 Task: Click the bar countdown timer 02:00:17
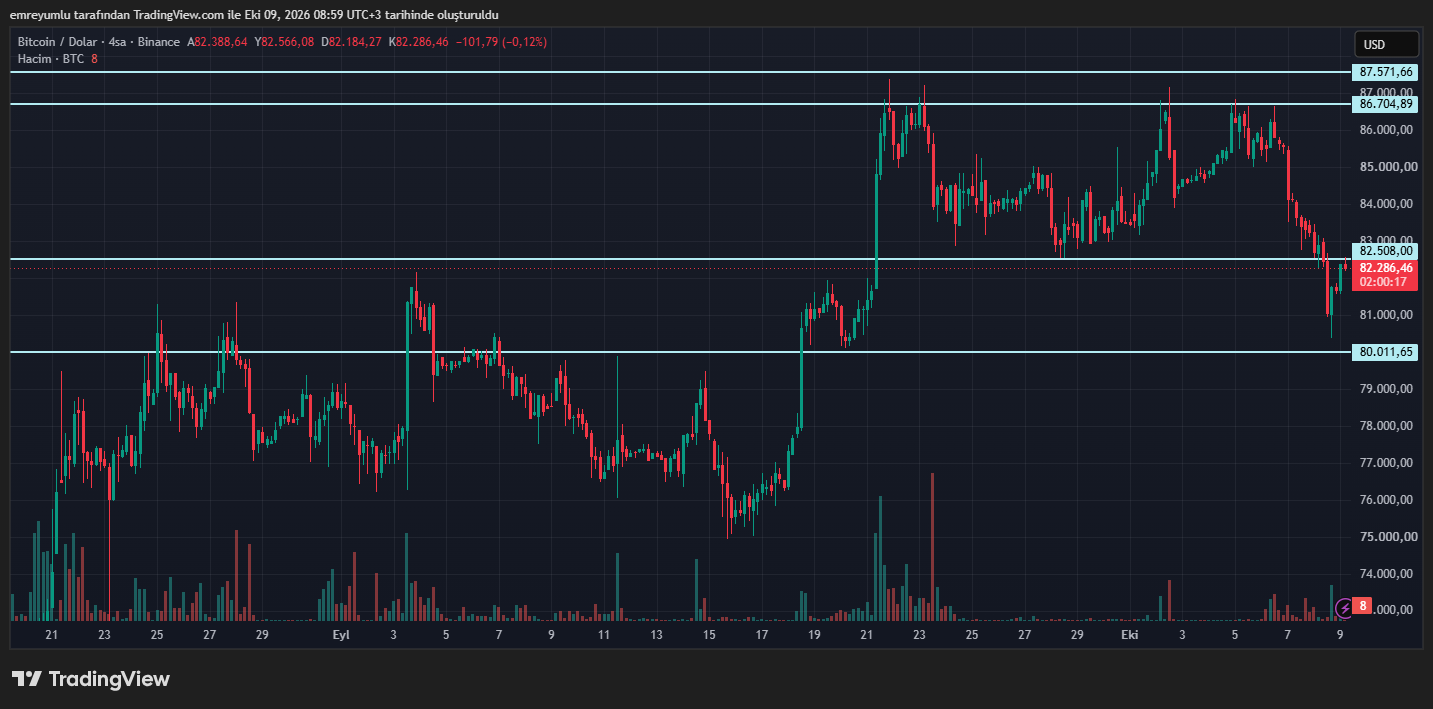[1385, 282]
